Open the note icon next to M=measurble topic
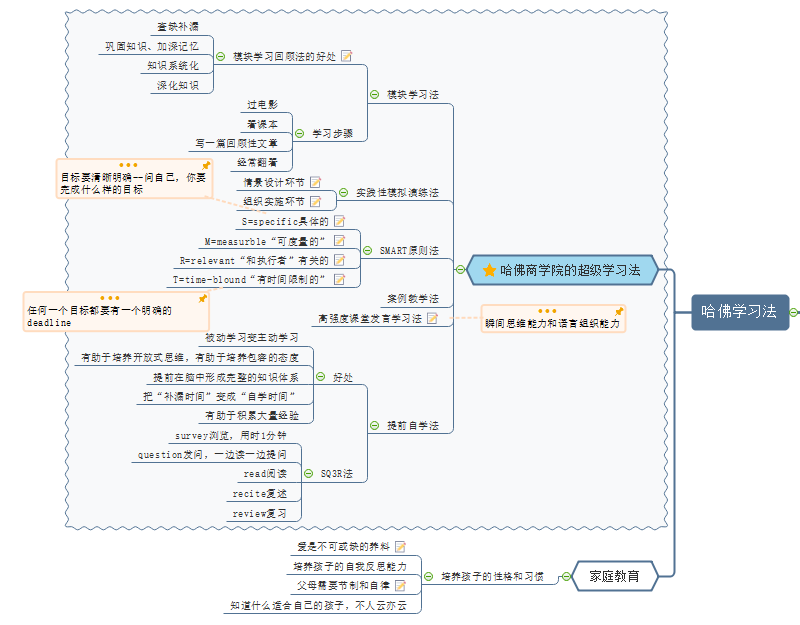This screenshot has width=800, height=625. pyautogui.click(x=339, y=240)
